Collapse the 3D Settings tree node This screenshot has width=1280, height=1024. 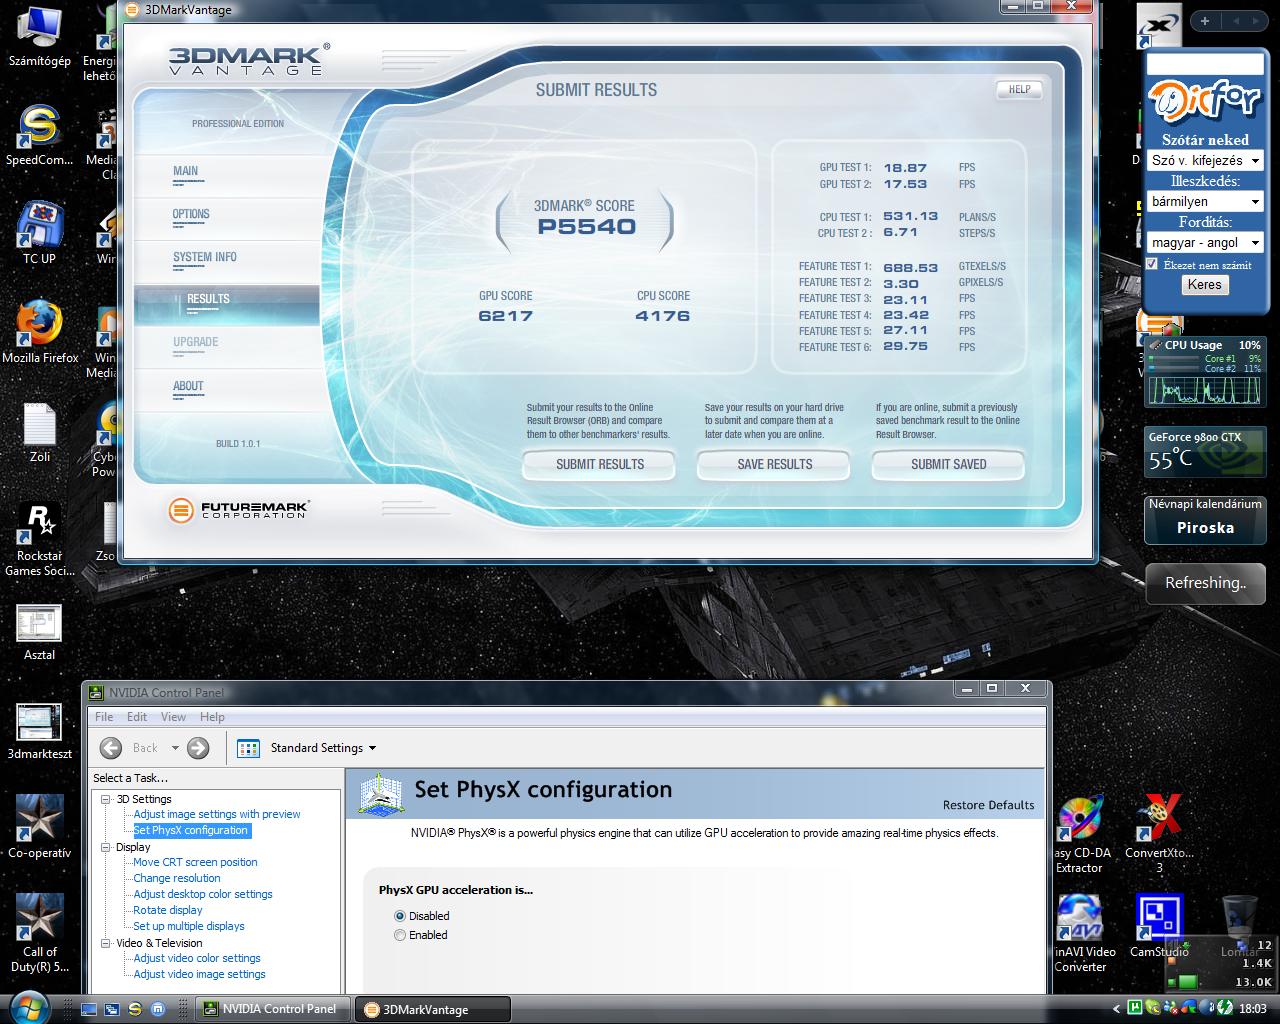pos(106,799)
